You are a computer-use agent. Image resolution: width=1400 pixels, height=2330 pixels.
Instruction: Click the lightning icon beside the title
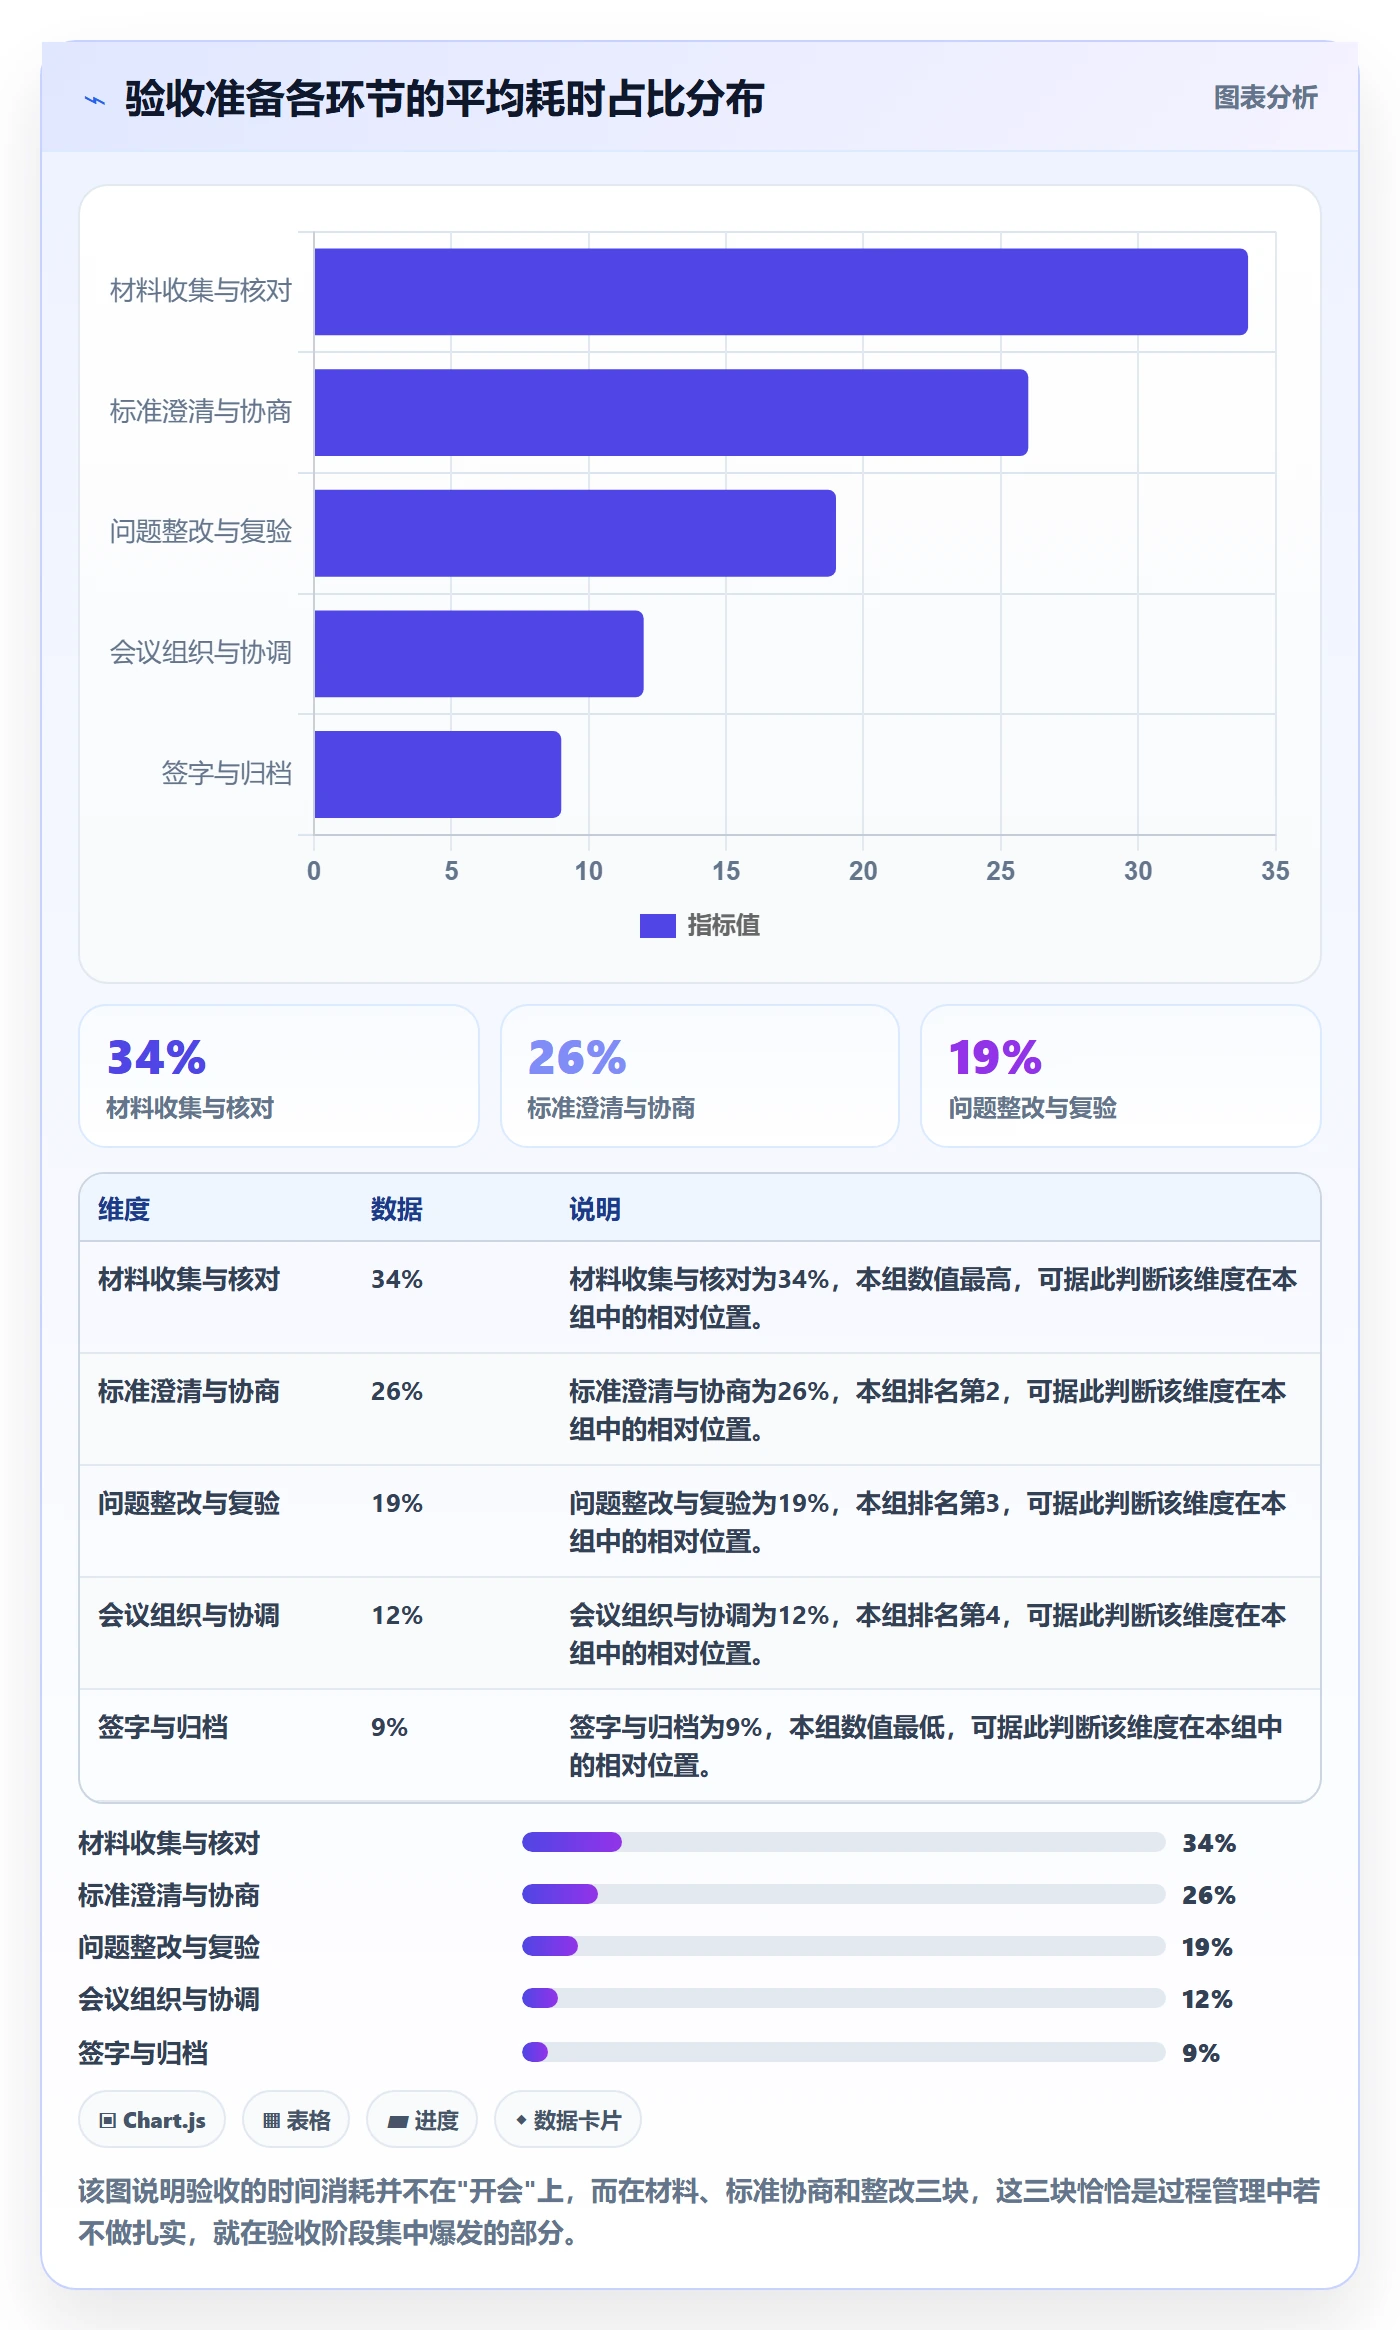pos(95,100)
